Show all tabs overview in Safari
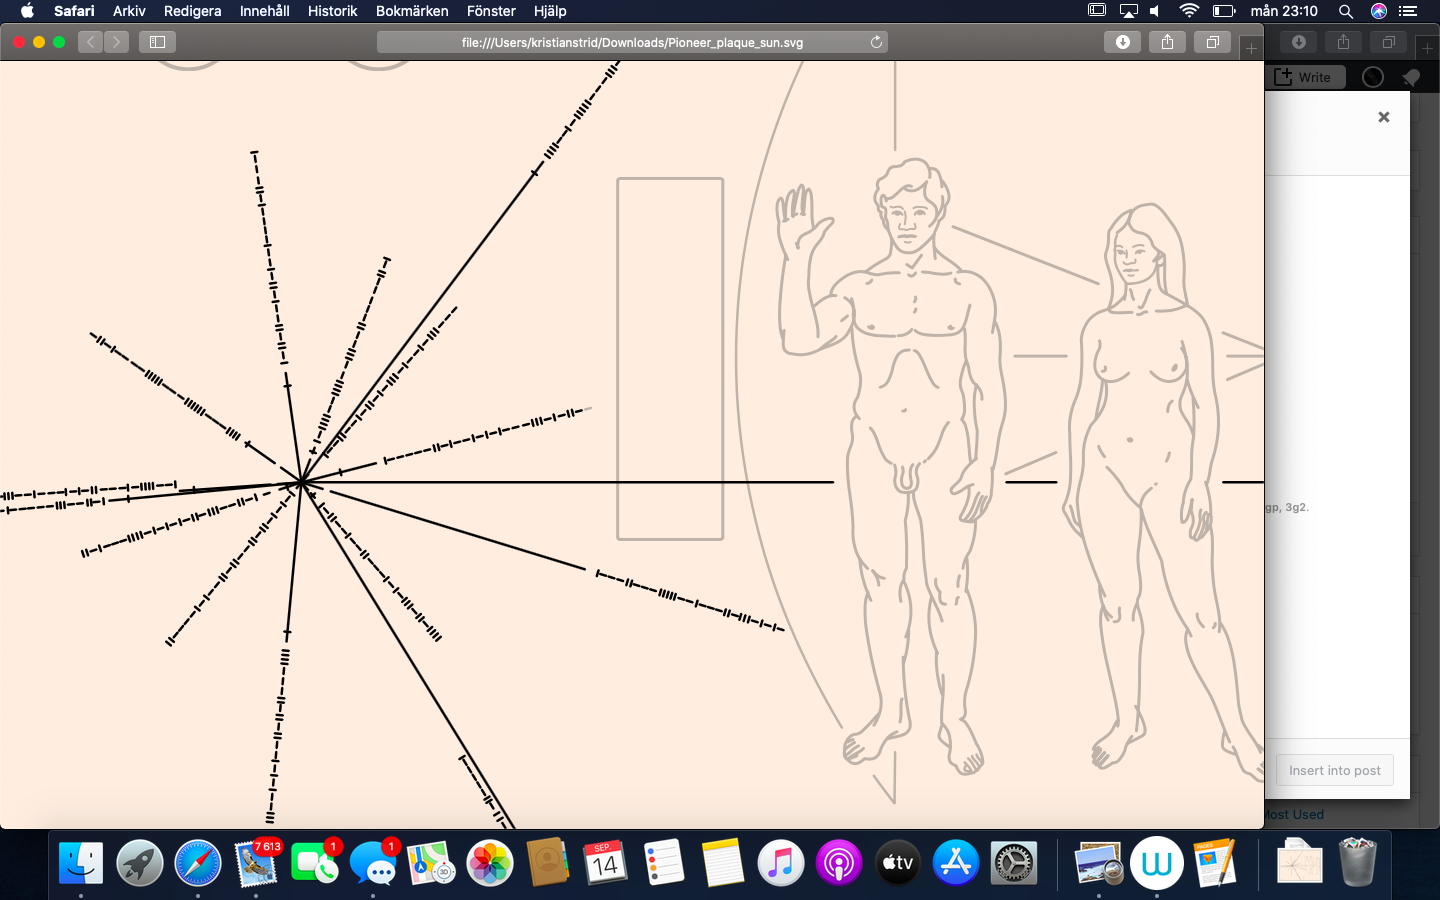 (1212, 42)
